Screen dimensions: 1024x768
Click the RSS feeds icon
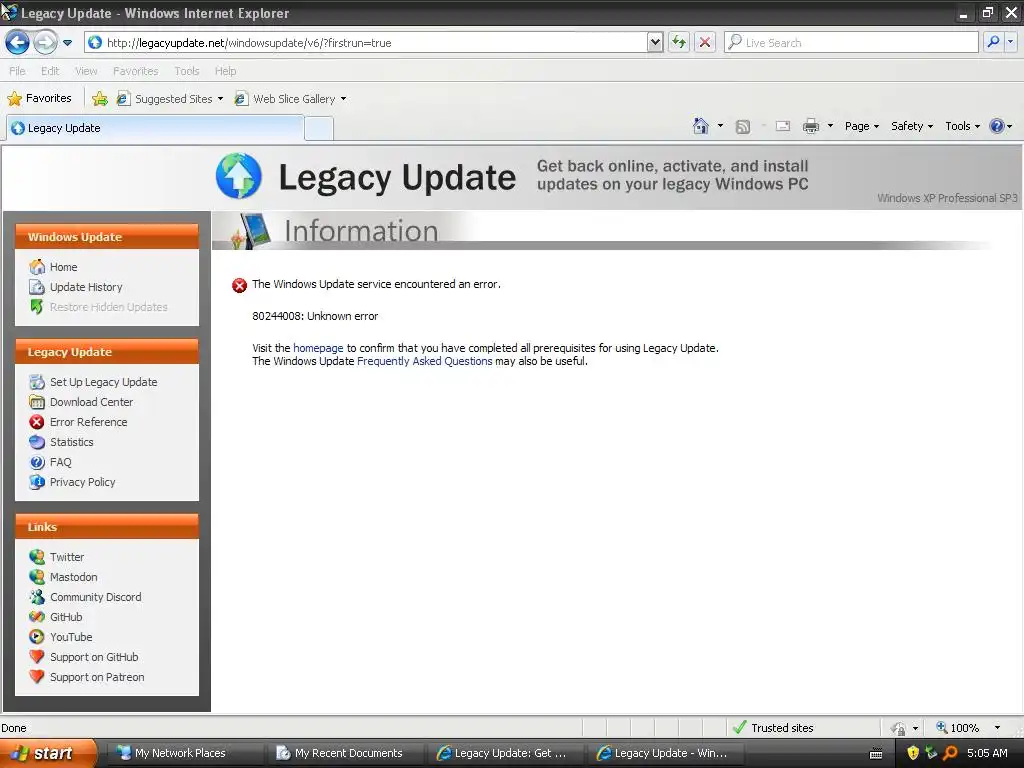(743, 127)
